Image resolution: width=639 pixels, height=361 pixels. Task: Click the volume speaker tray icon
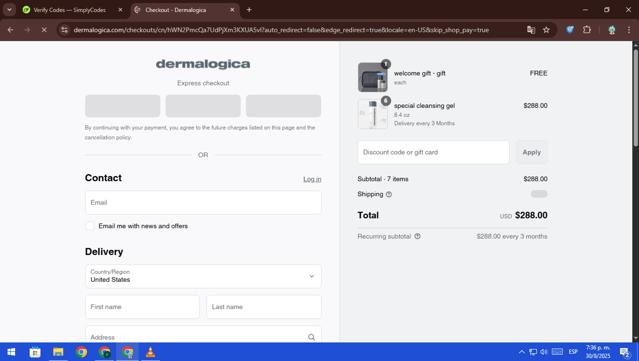tap(544, 352)
